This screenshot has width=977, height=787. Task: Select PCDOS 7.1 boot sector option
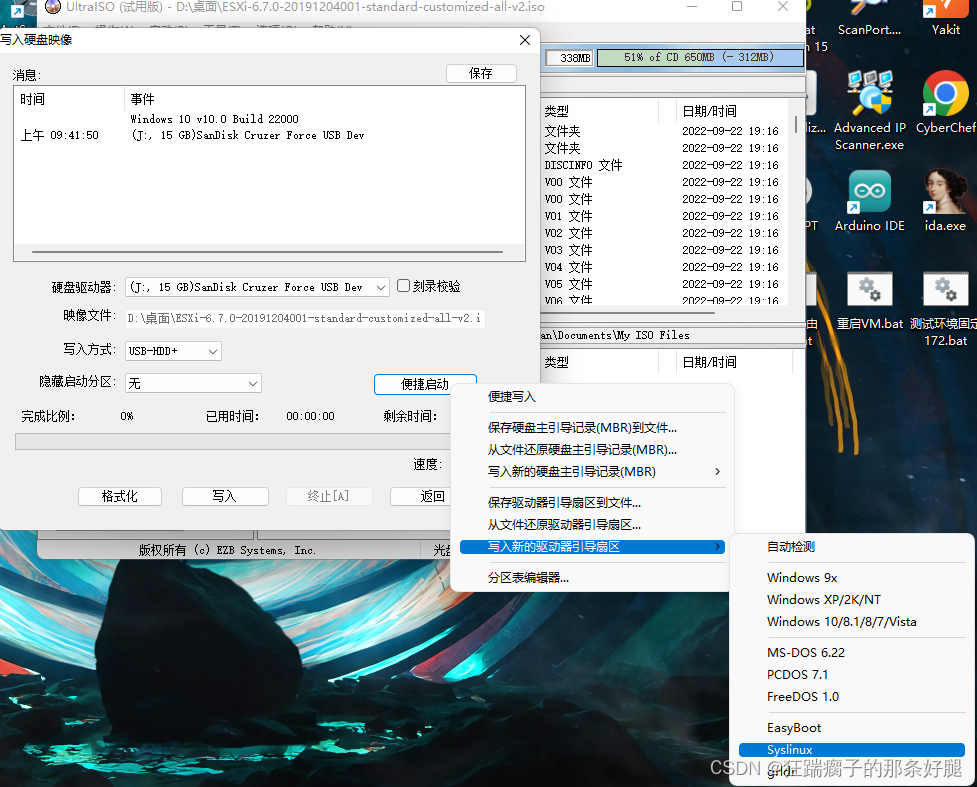(797, 675)
